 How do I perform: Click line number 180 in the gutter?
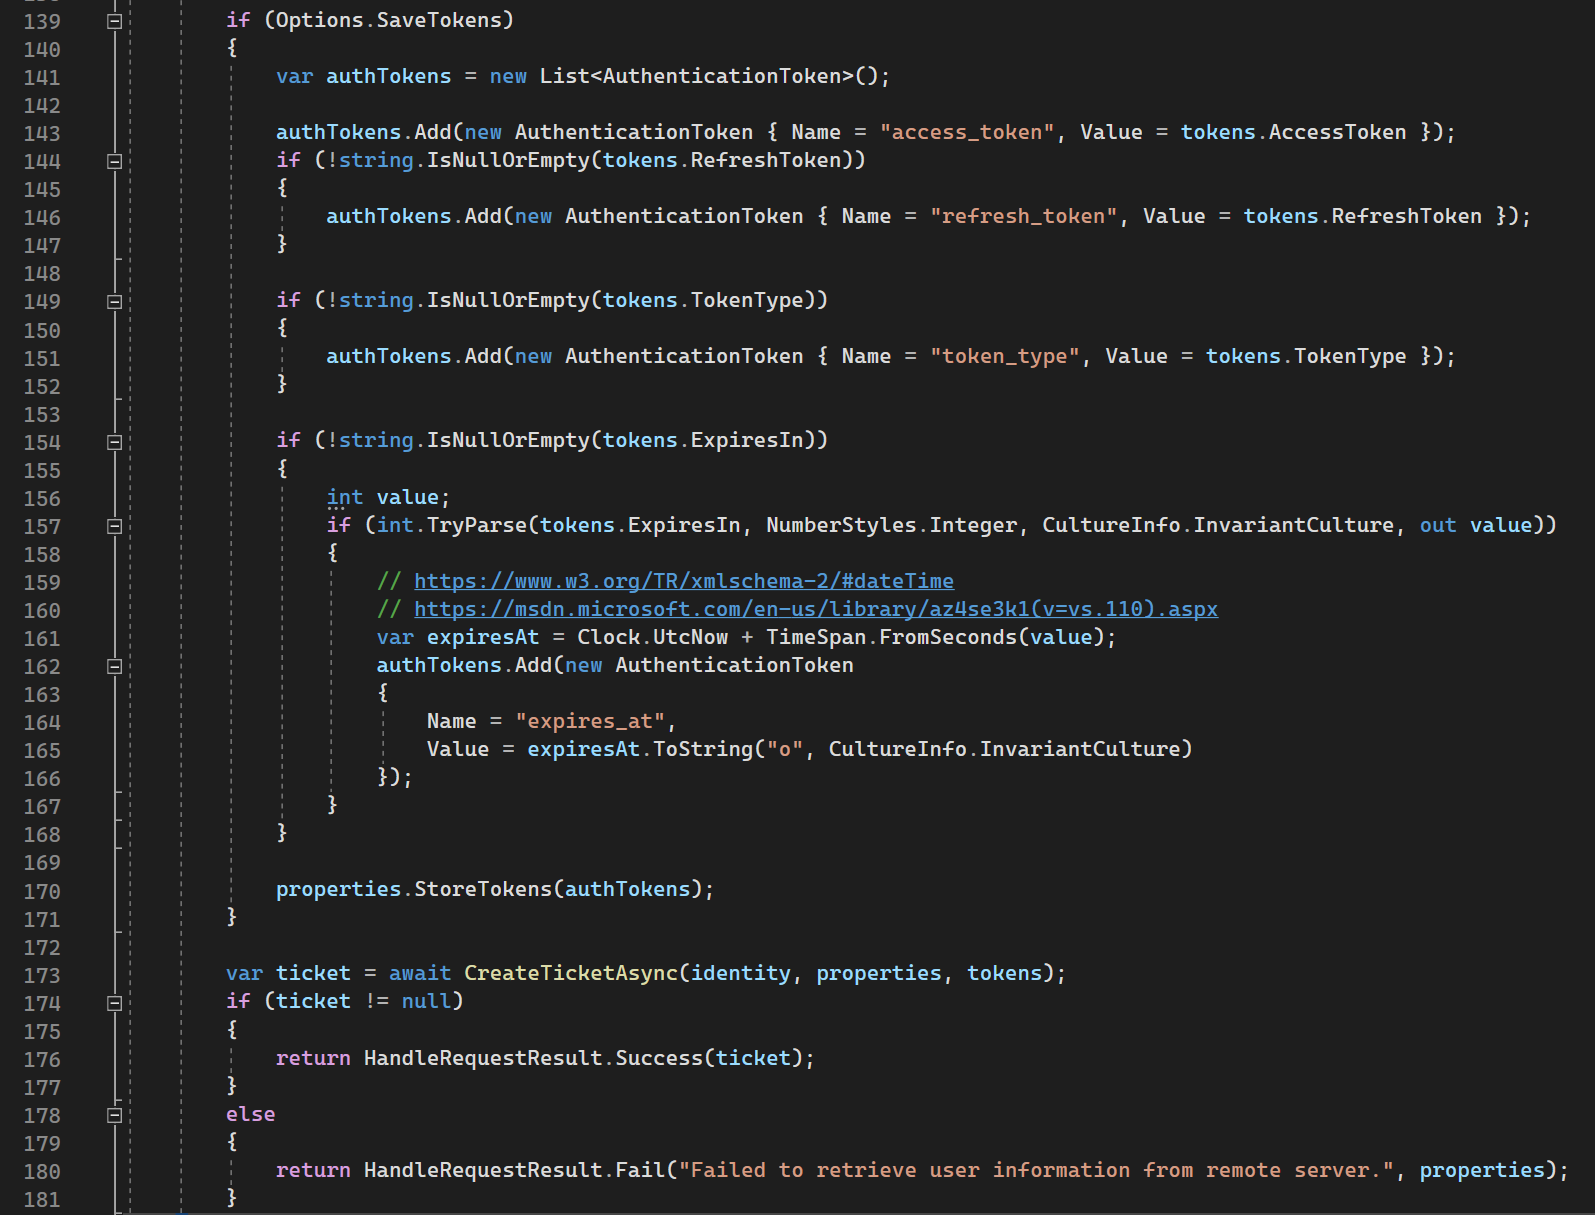42,1171
